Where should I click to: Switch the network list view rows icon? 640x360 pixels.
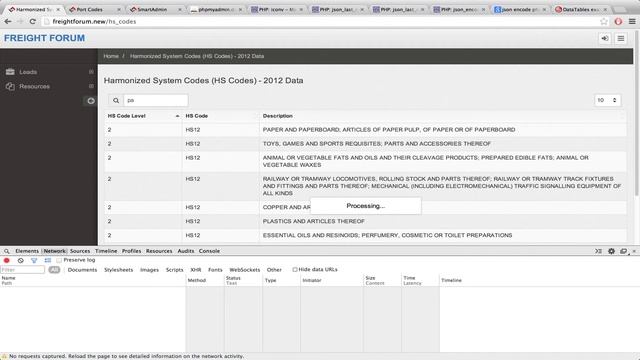[x=48, y=260]
